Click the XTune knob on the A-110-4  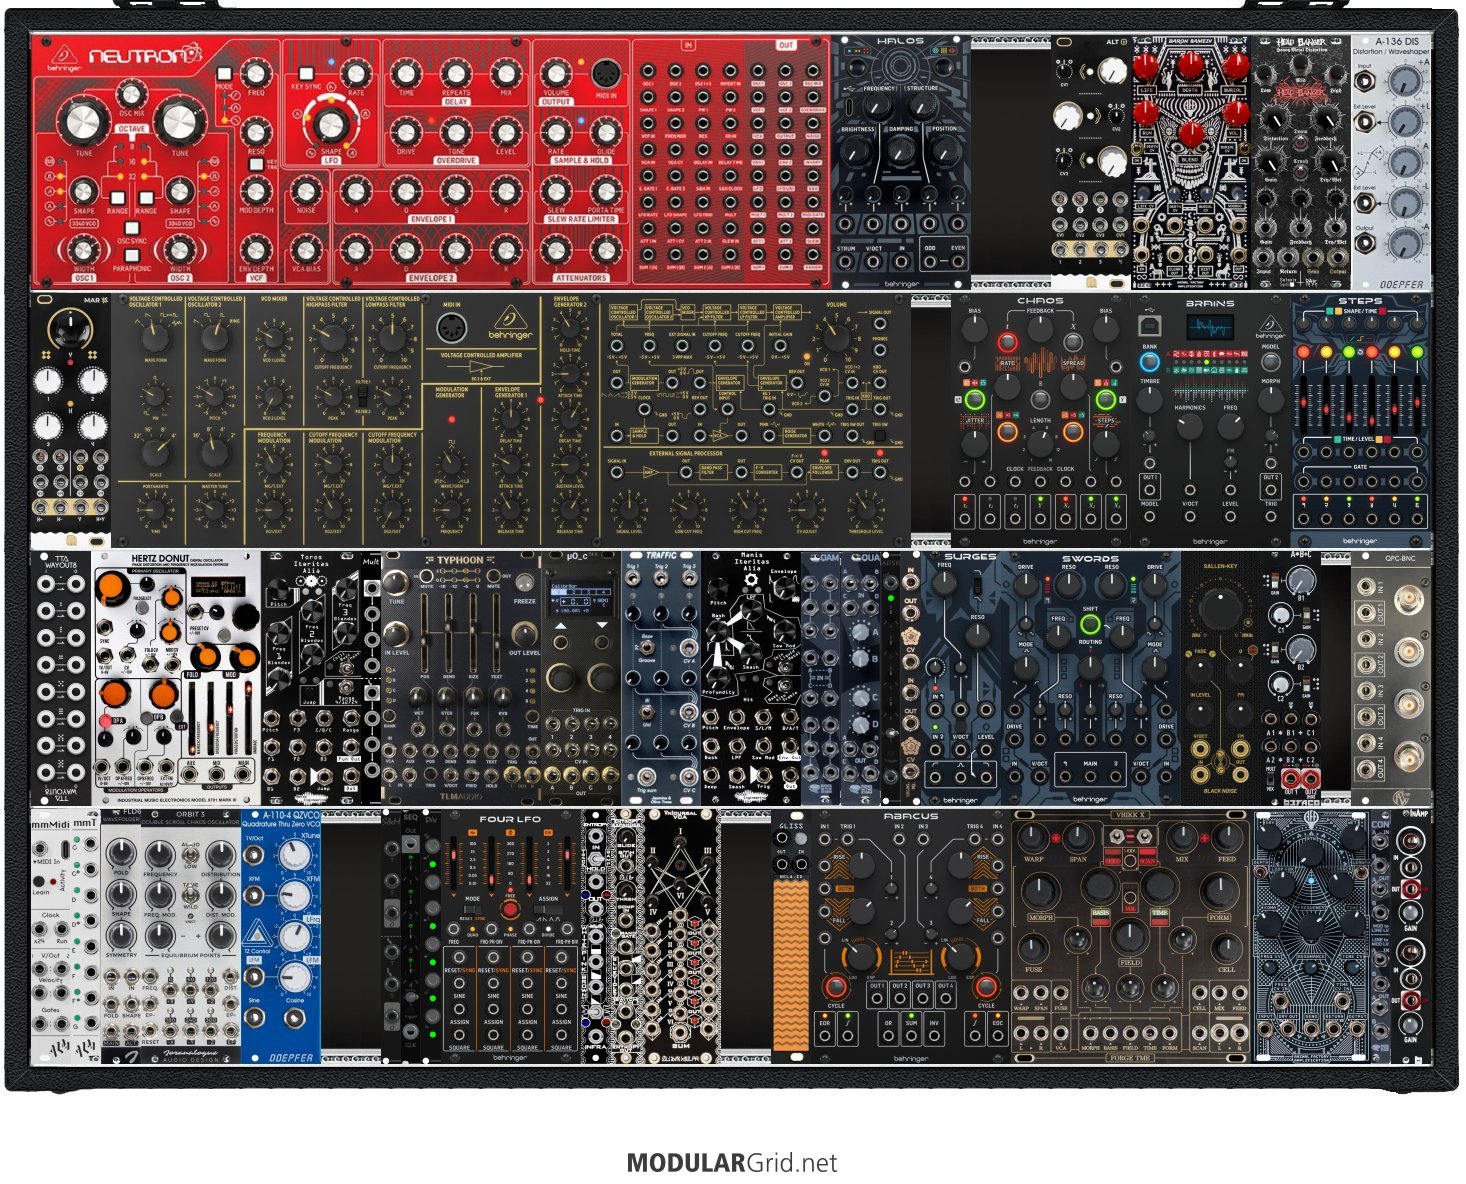coord(294,855)
